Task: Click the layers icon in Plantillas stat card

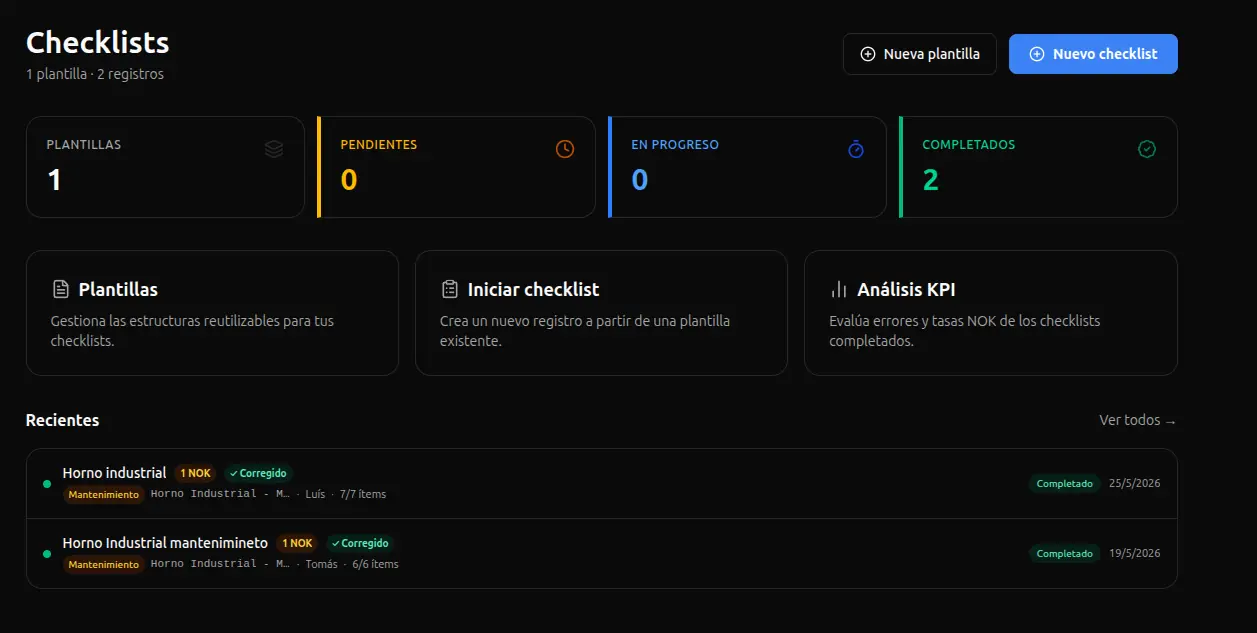Action: 274,149
